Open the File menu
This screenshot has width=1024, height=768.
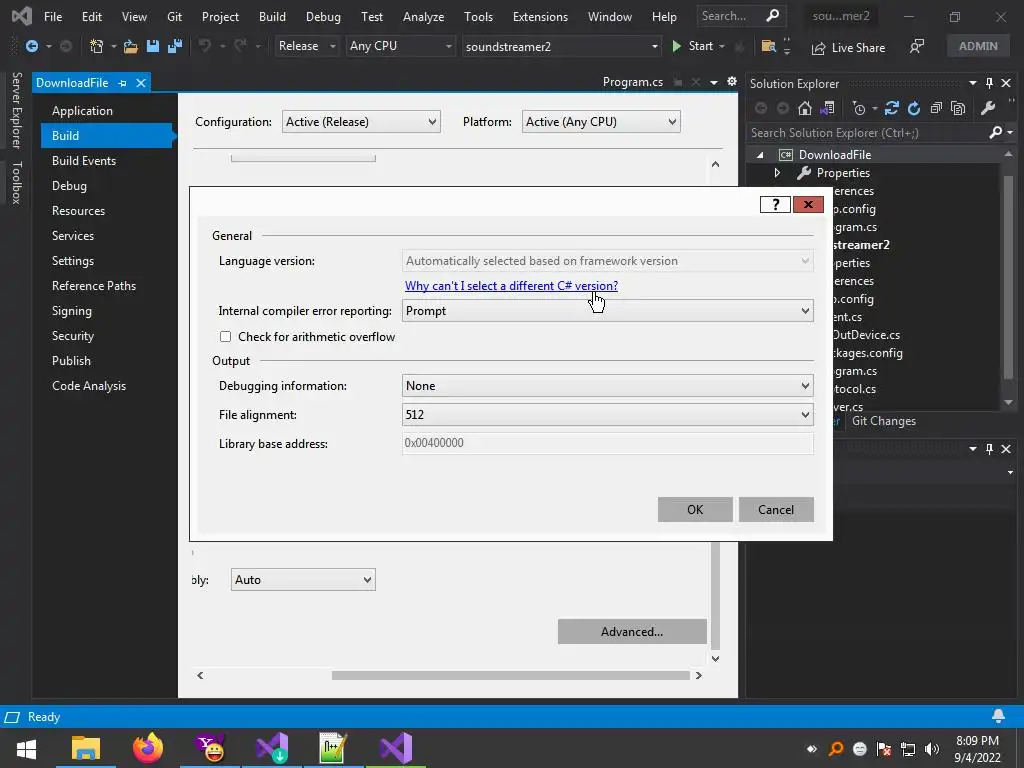[x=53, y=17]
